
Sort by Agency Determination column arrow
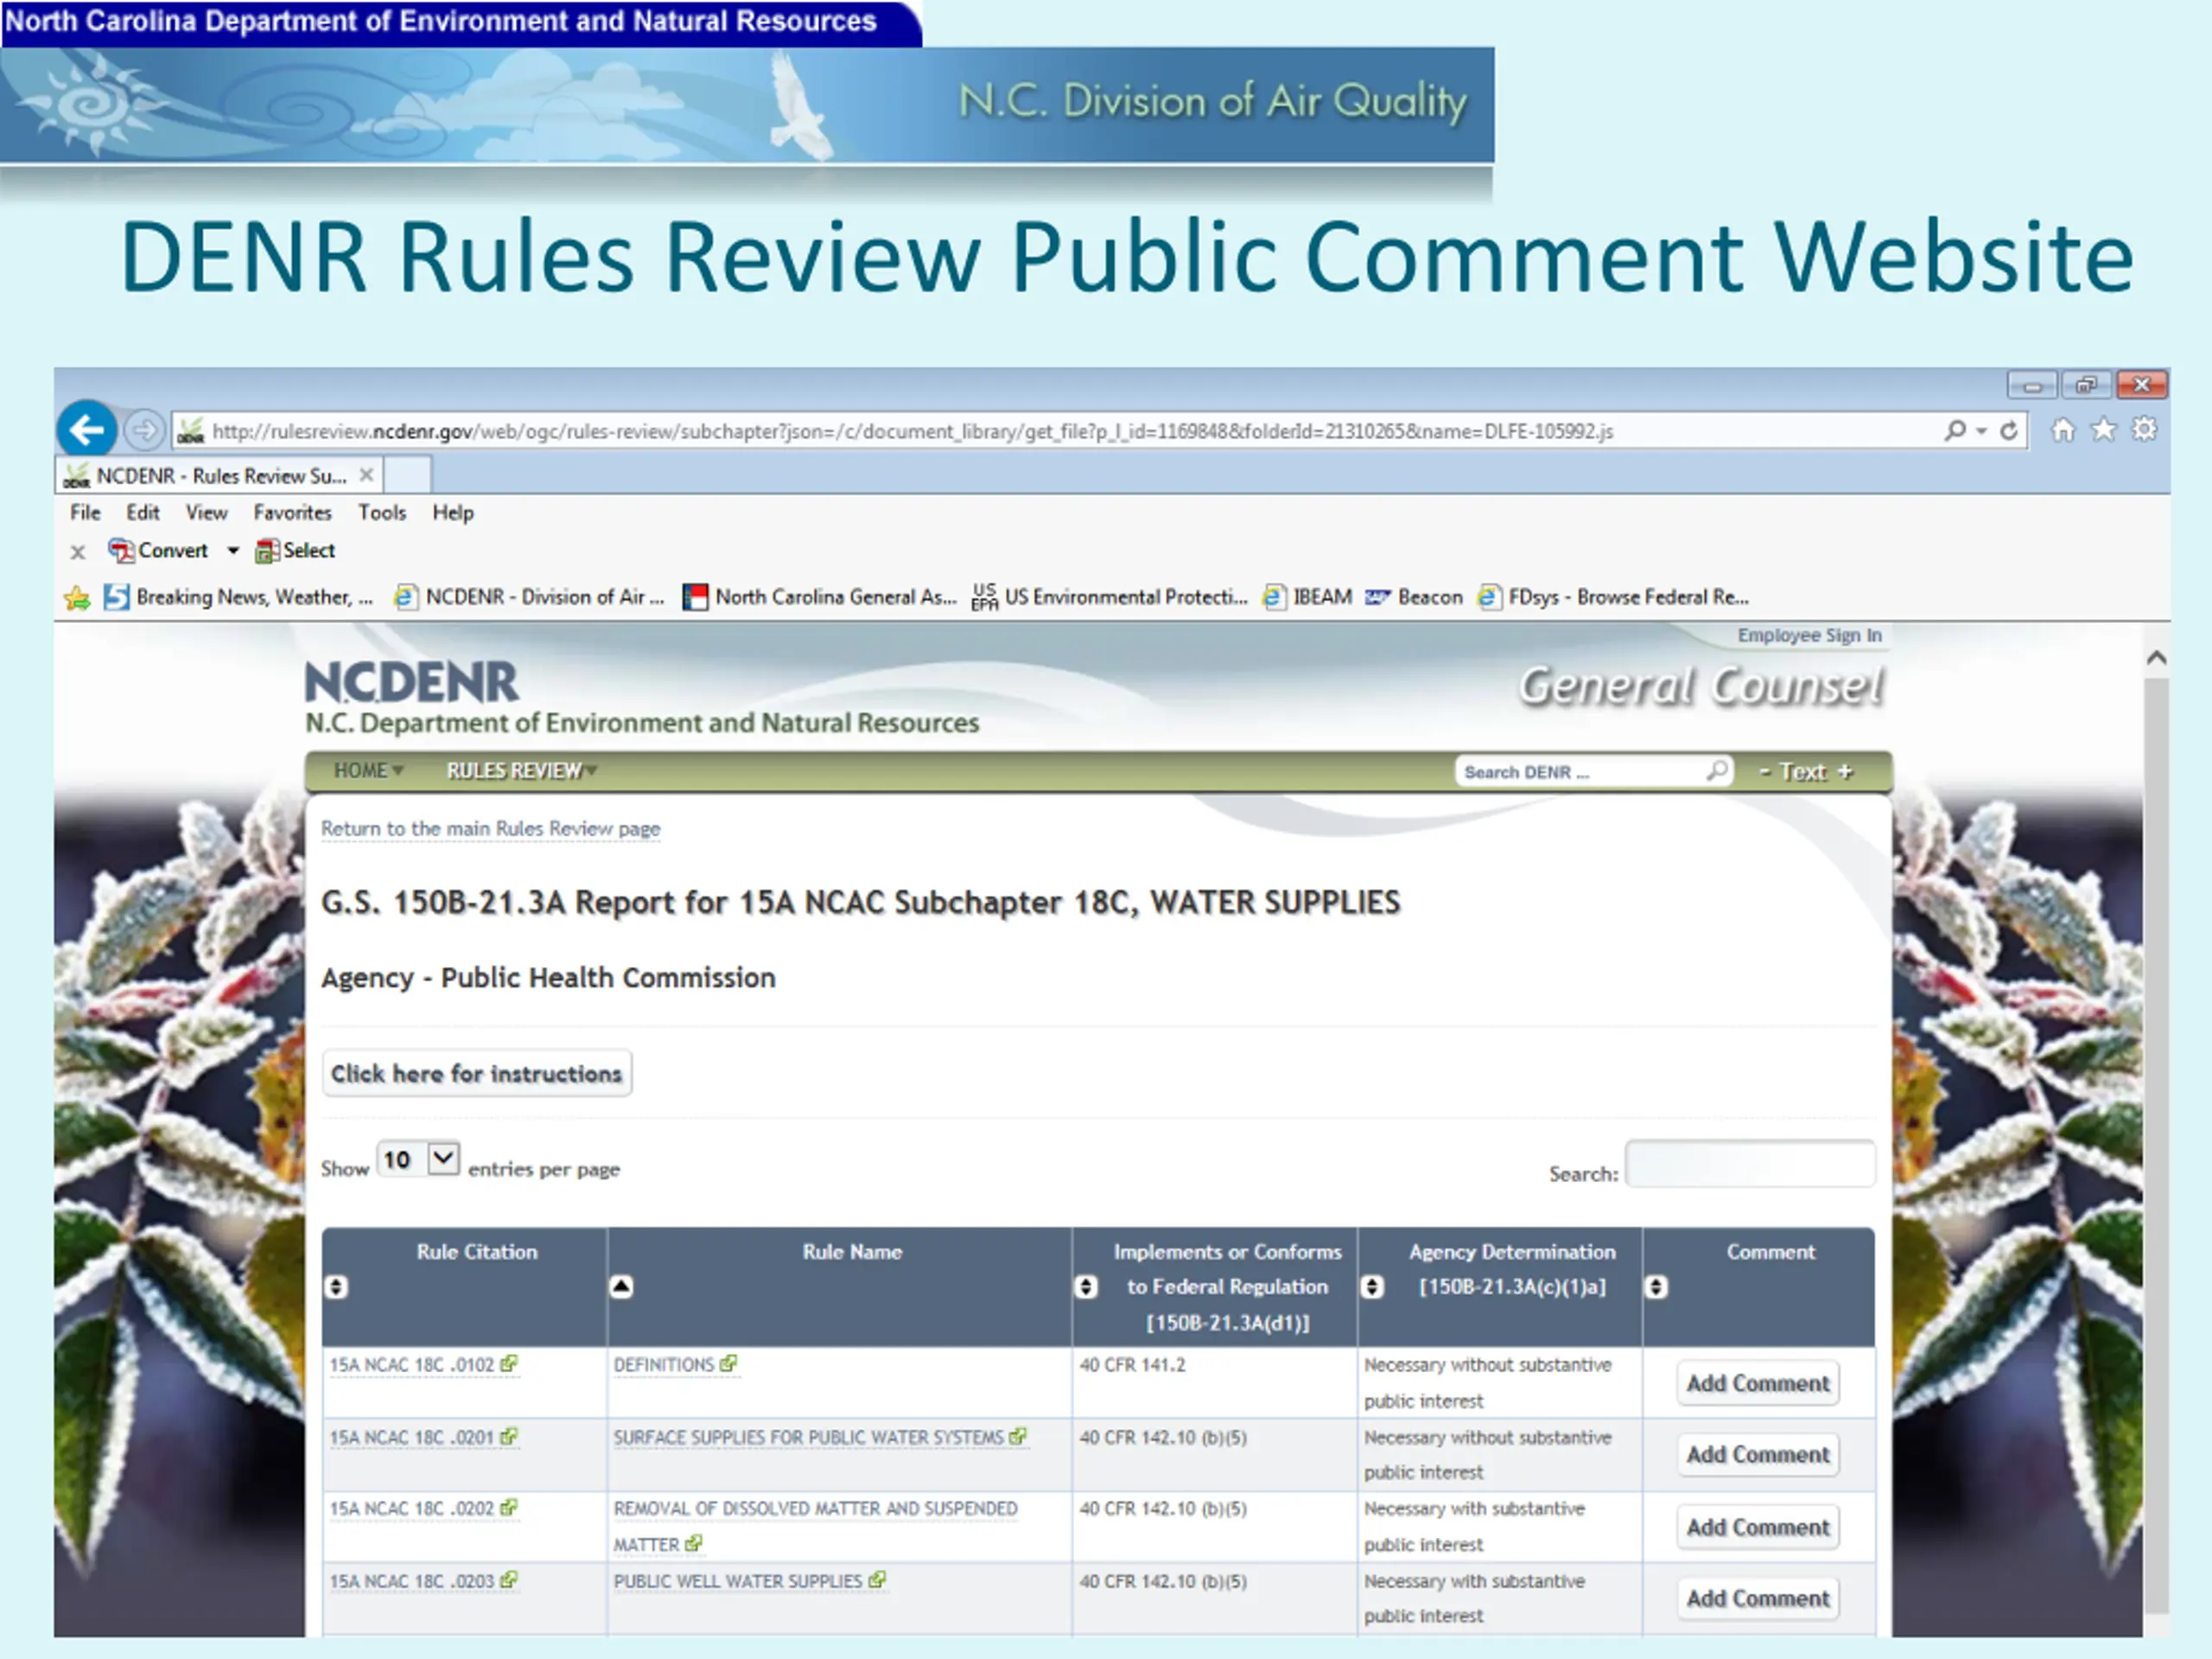pyautogui.click(x=1373, y=1288)
